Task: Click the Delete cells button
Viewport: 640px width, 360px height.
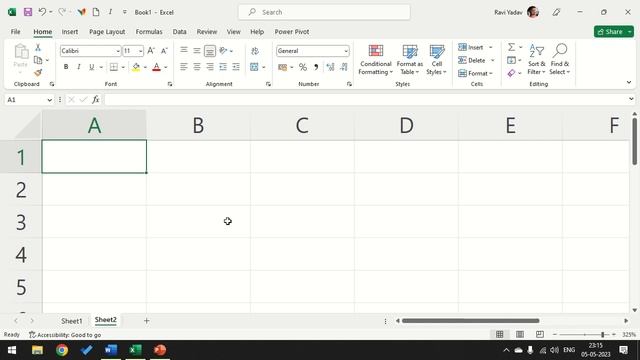Action: (472, 60)
